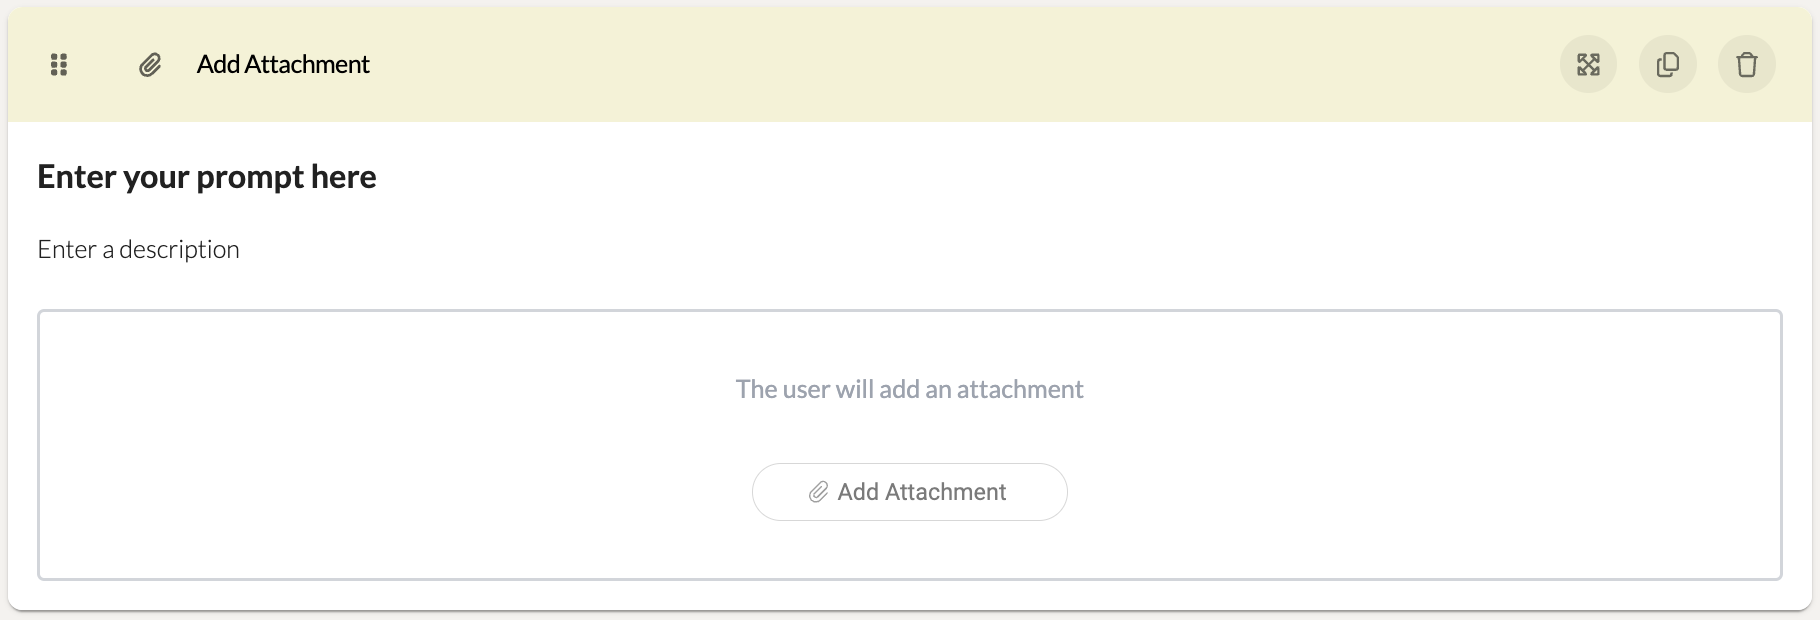
Task: Expand the block with the arrows icon
Action: [x=1588, y=65]
